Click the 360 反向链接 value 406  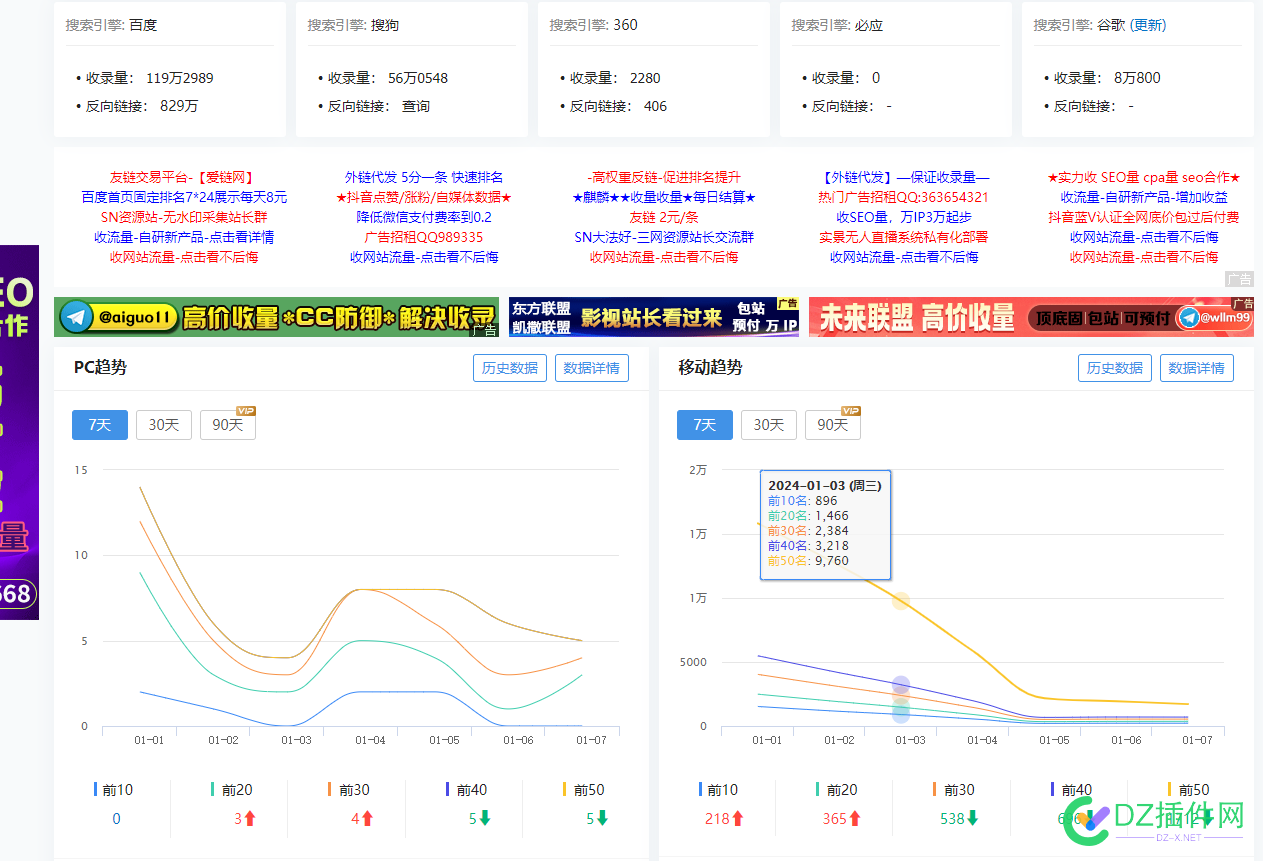[x=655, y=105]
